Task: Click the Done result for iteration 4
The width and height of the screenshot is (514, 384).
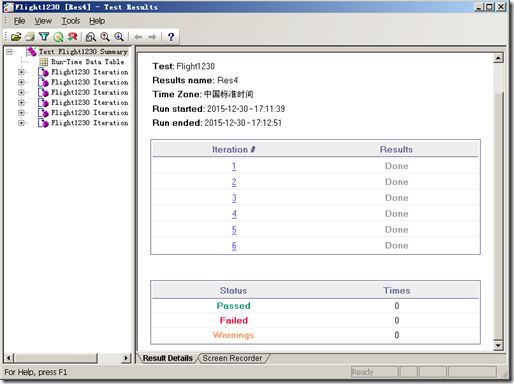Action: coord(397,214)
